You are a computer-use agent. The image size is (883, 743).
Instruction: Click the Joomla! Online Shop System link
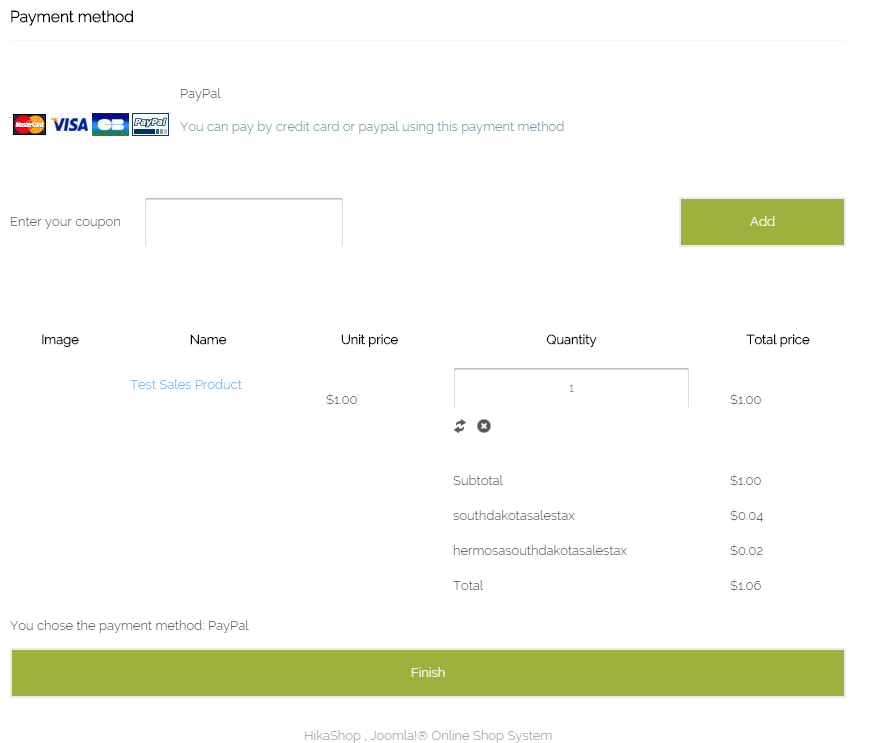point(461,736)
